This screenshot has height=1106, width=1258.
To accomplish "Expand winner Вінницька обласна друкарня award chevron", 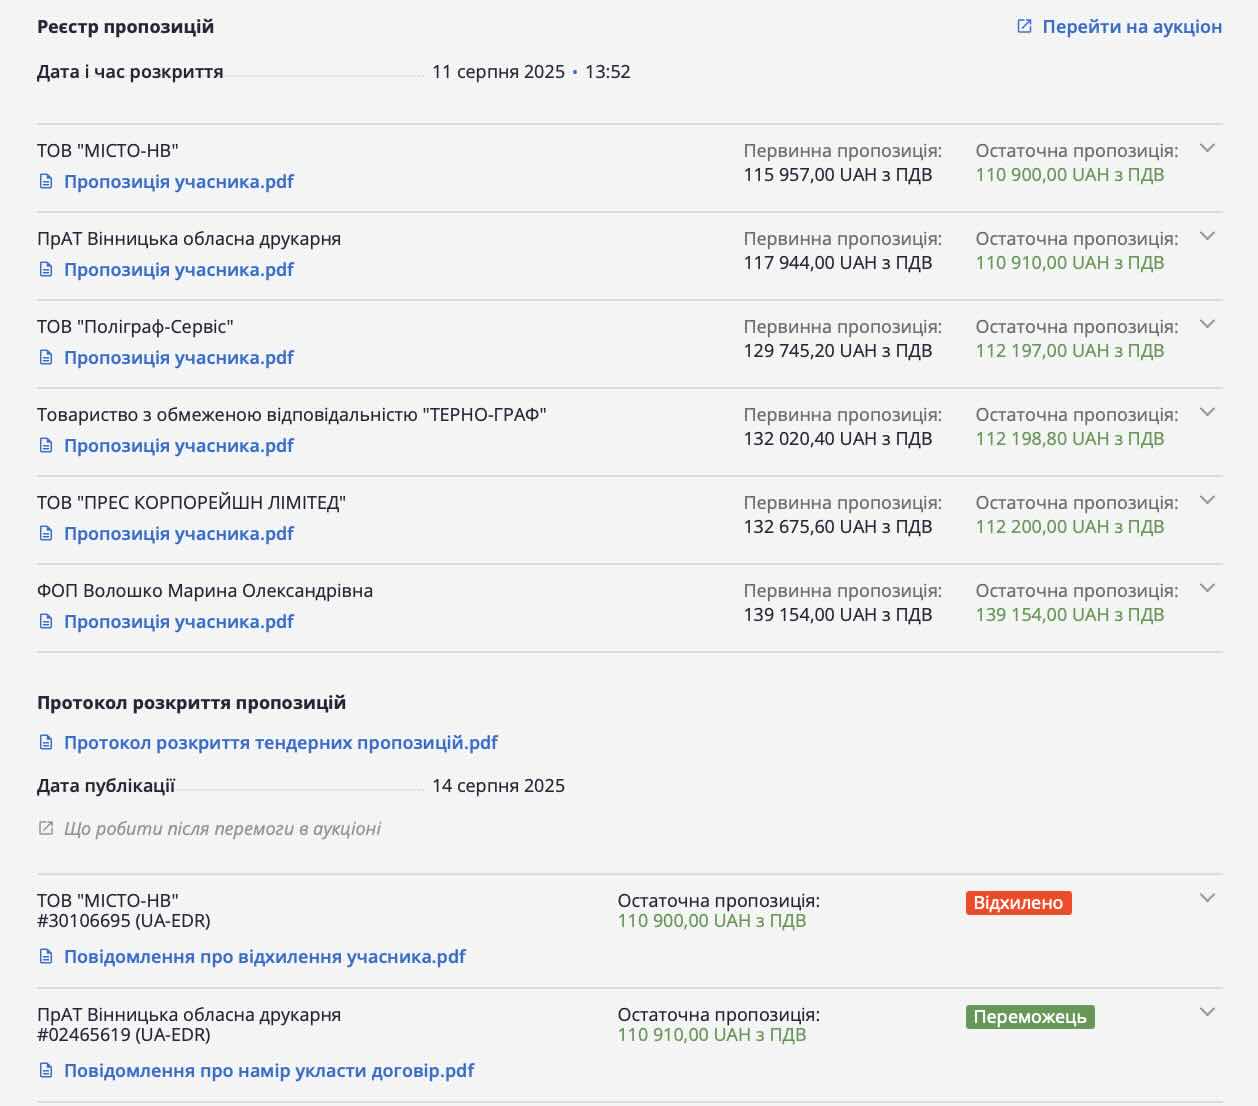I will [x=1207, y=1012].
